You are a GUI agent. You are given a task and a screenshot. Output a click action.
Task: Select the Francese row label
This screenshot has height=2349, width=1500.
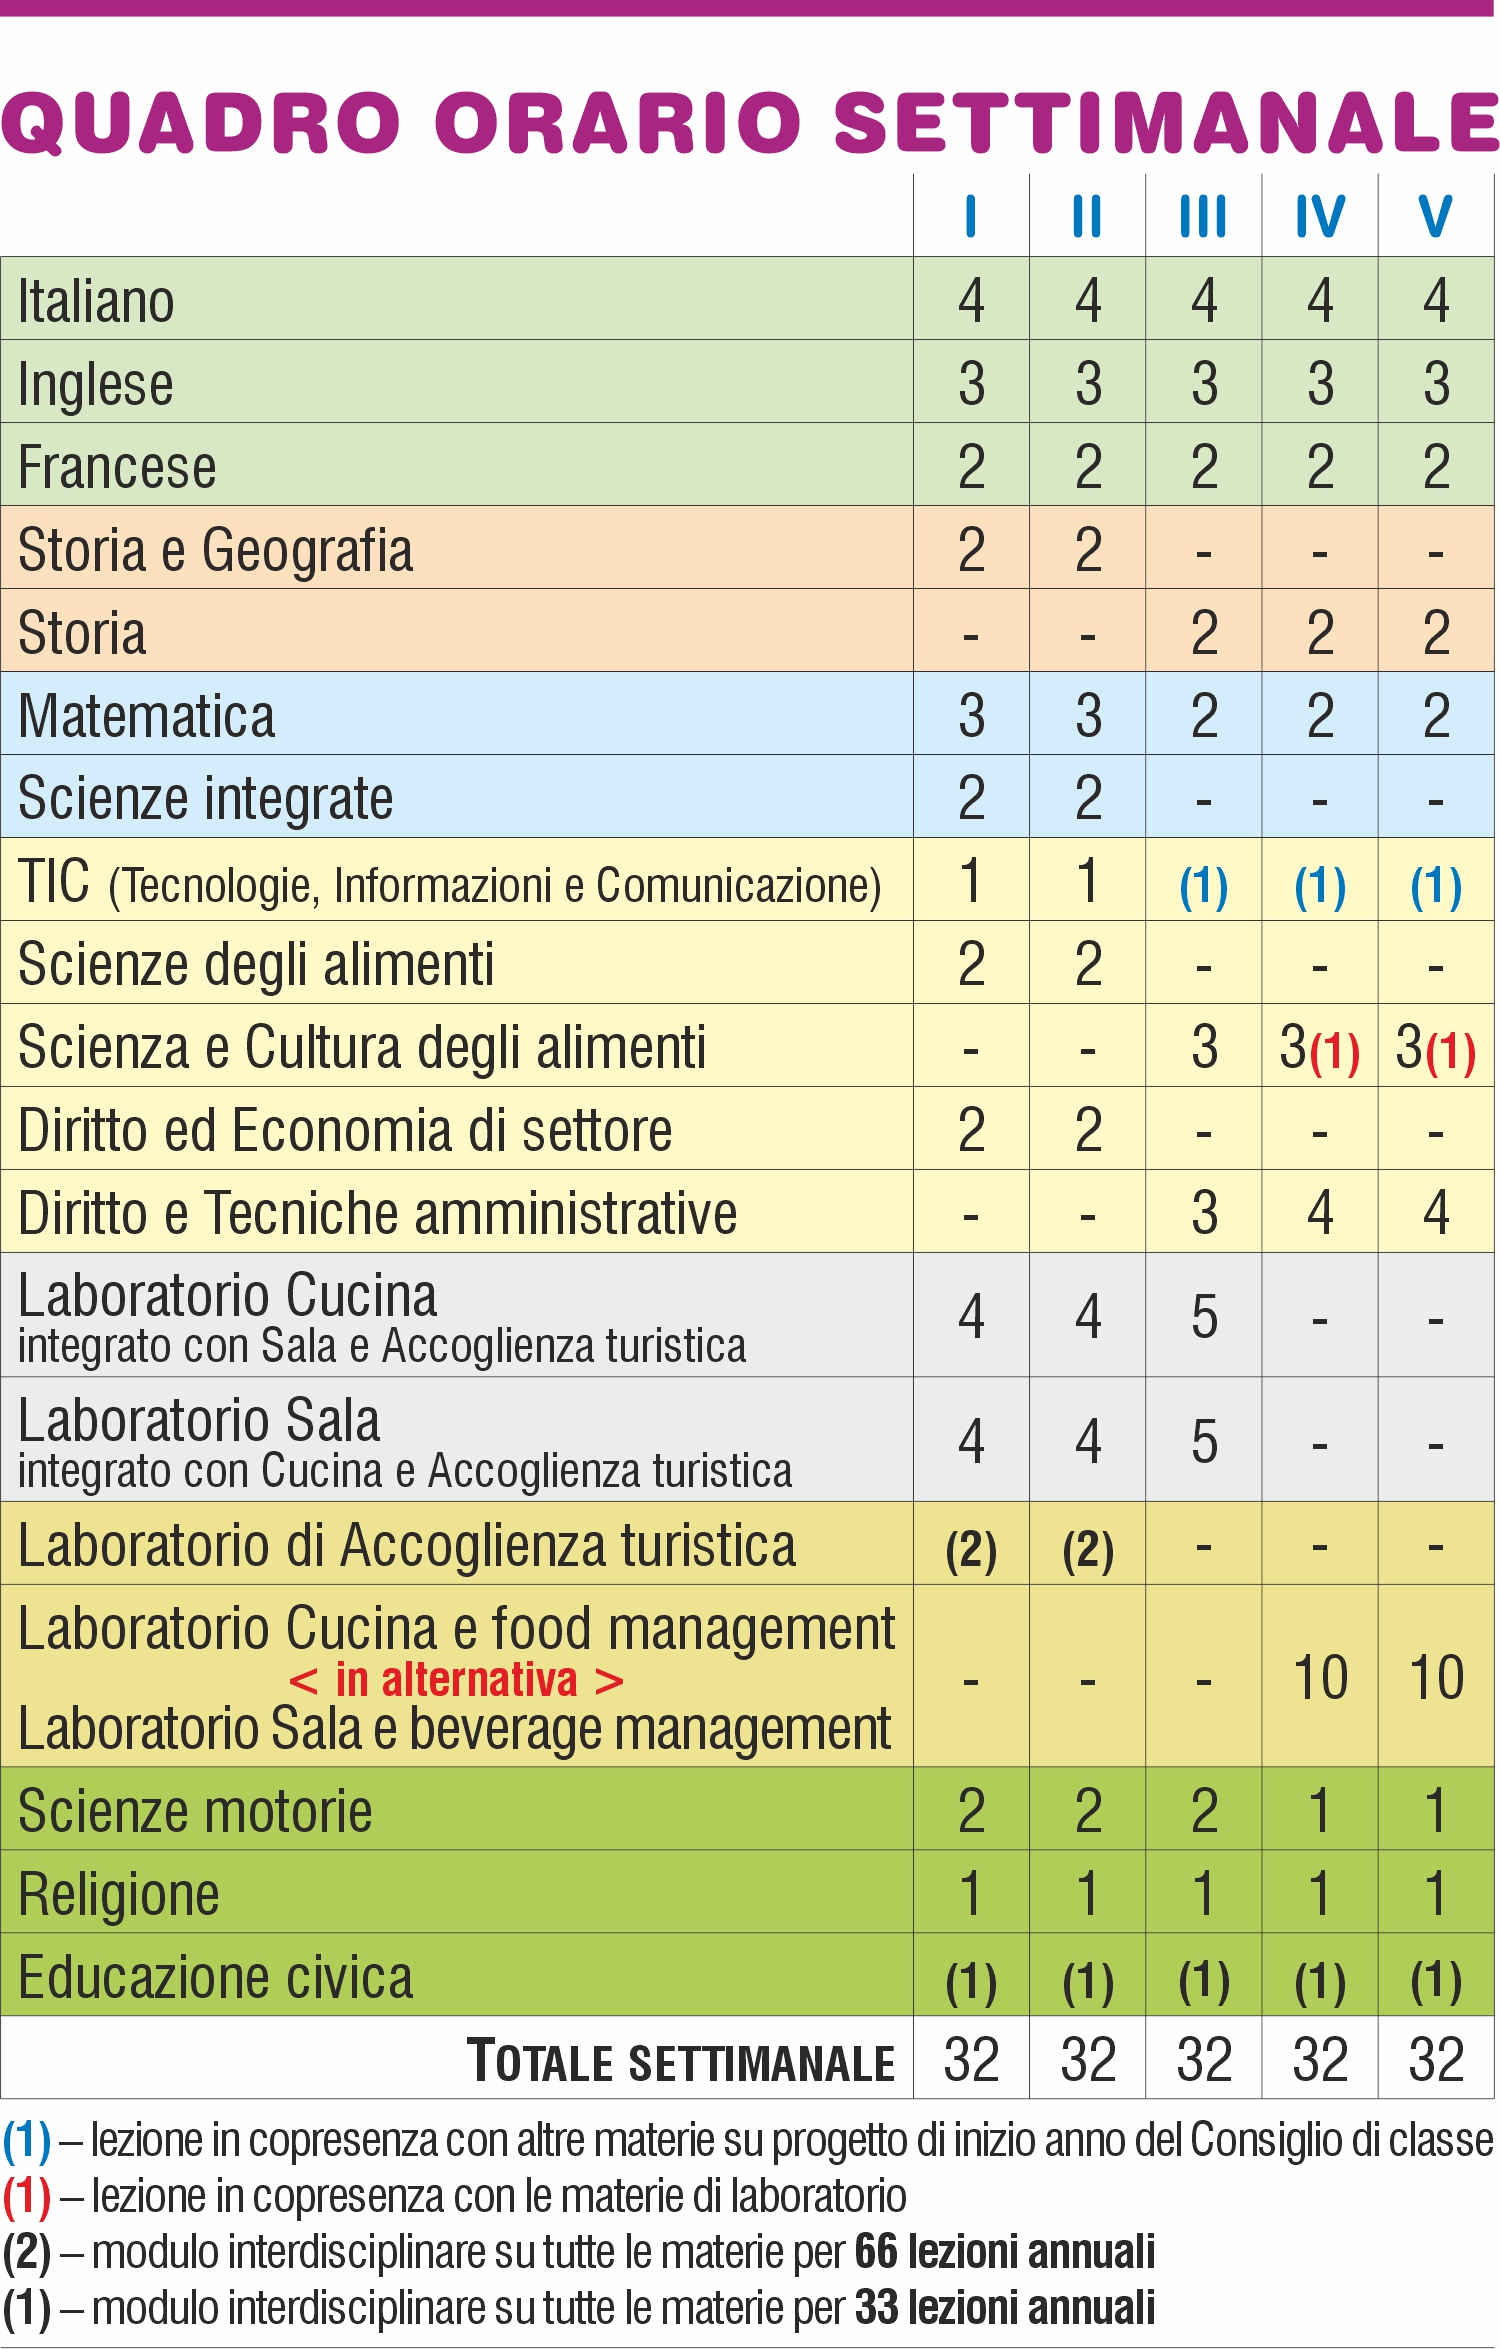pos(117,467)
